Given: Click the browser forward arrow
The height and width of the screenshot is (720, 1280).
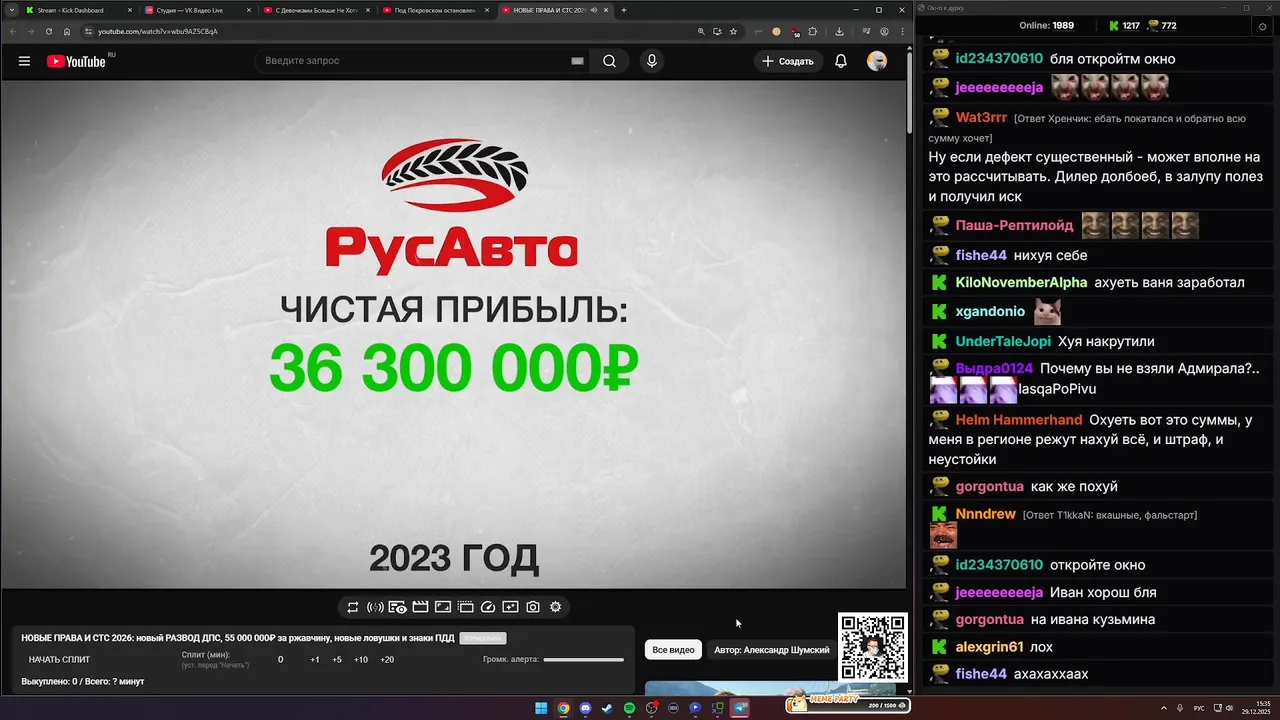Looking at the screenshot, I should coord(30,31).
